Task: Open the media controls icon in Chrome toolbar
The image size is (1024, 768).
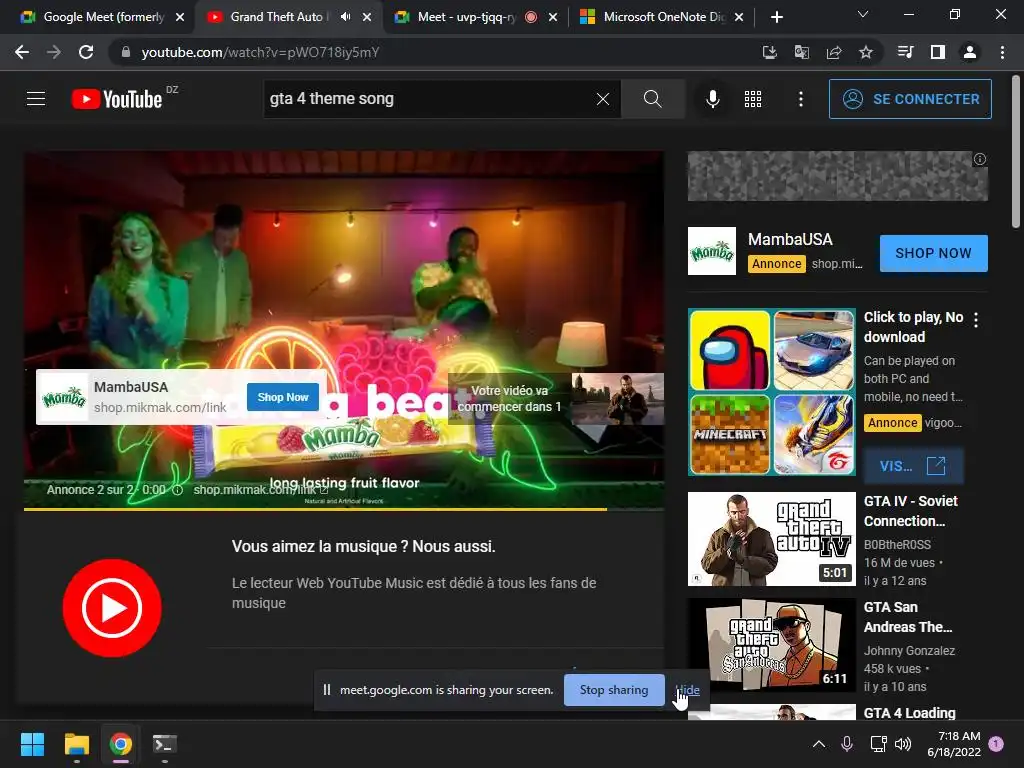Action: pos(906,52)
